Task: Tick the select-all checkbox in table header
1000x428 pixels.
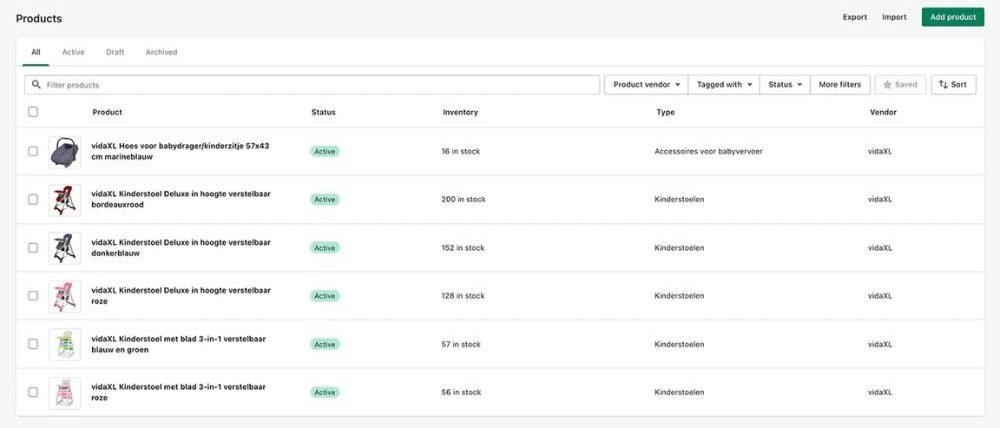Action: [x=33, y=112]
